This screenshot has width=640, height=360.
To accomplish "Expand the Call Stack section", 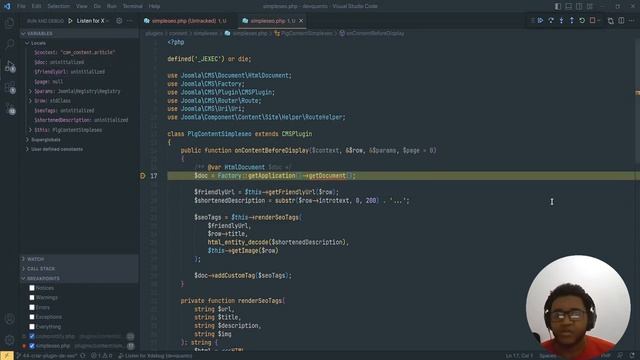I will (80, 269).
